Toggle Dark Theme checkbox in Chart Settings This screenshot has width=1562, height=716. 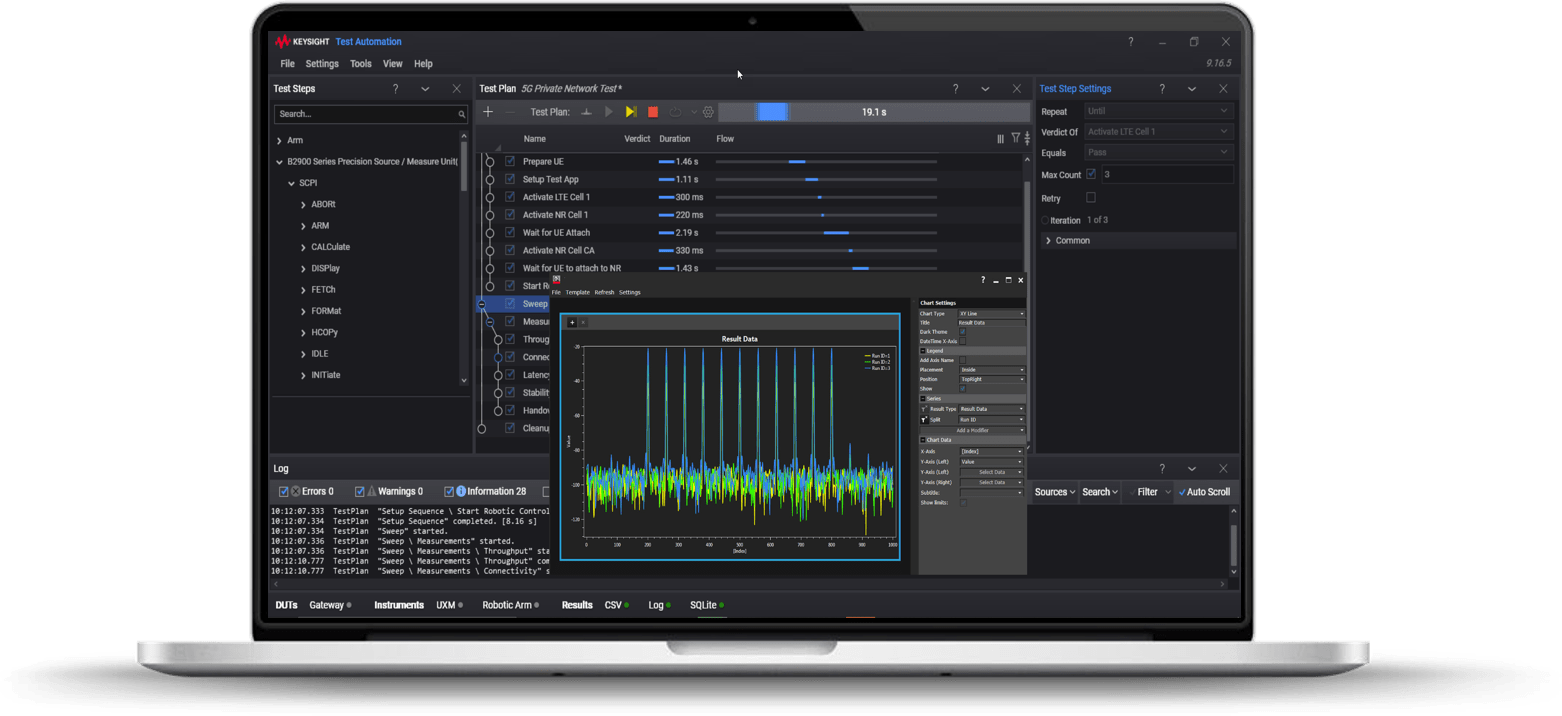963,331
